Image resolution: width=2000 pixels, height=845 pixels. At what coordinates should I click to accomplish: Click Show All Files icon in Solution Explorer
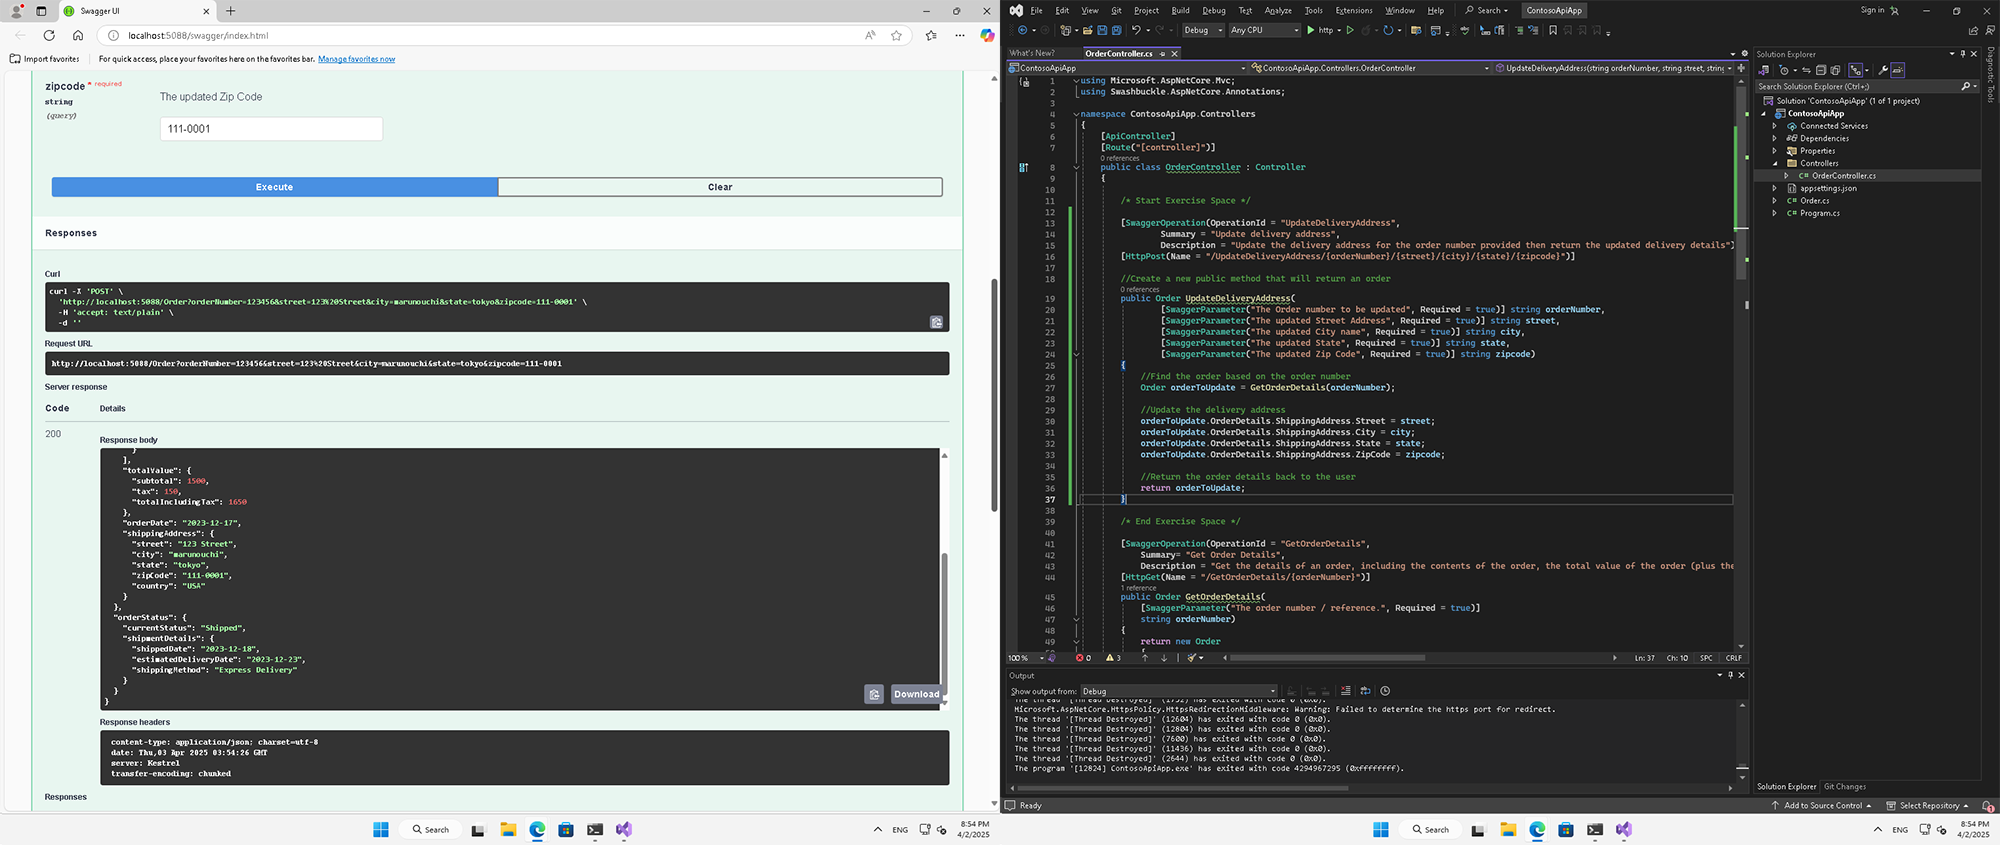(x=1835, y=70)
